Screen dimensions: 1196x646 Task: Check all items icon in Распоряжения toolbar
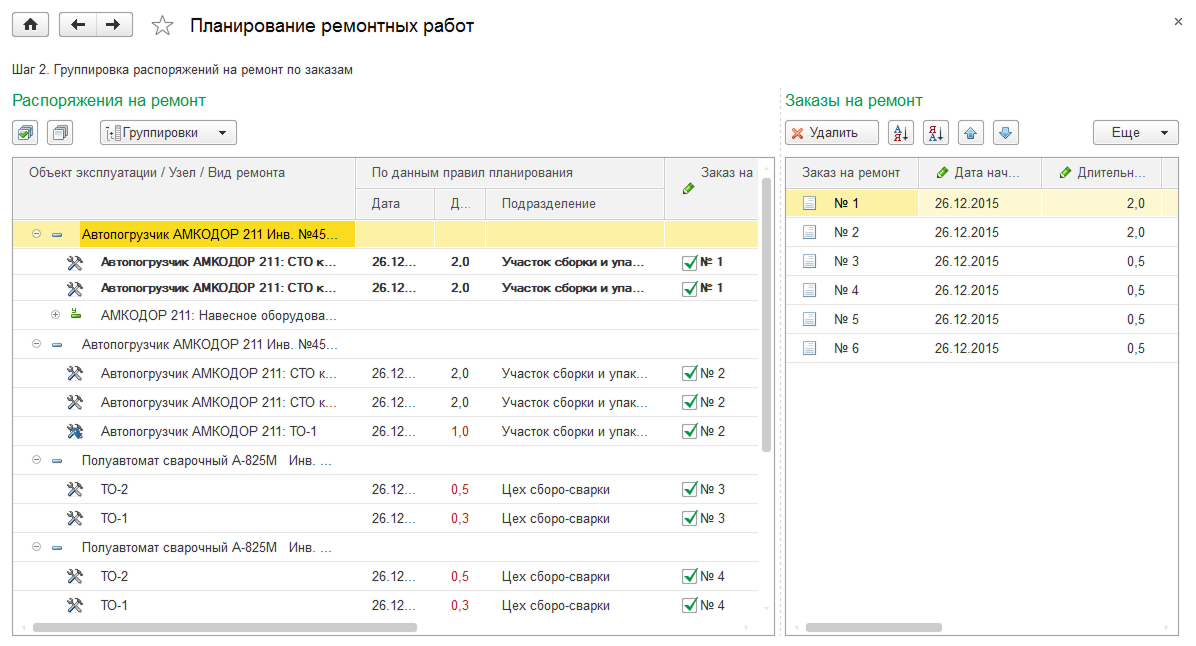pos(25,133)
